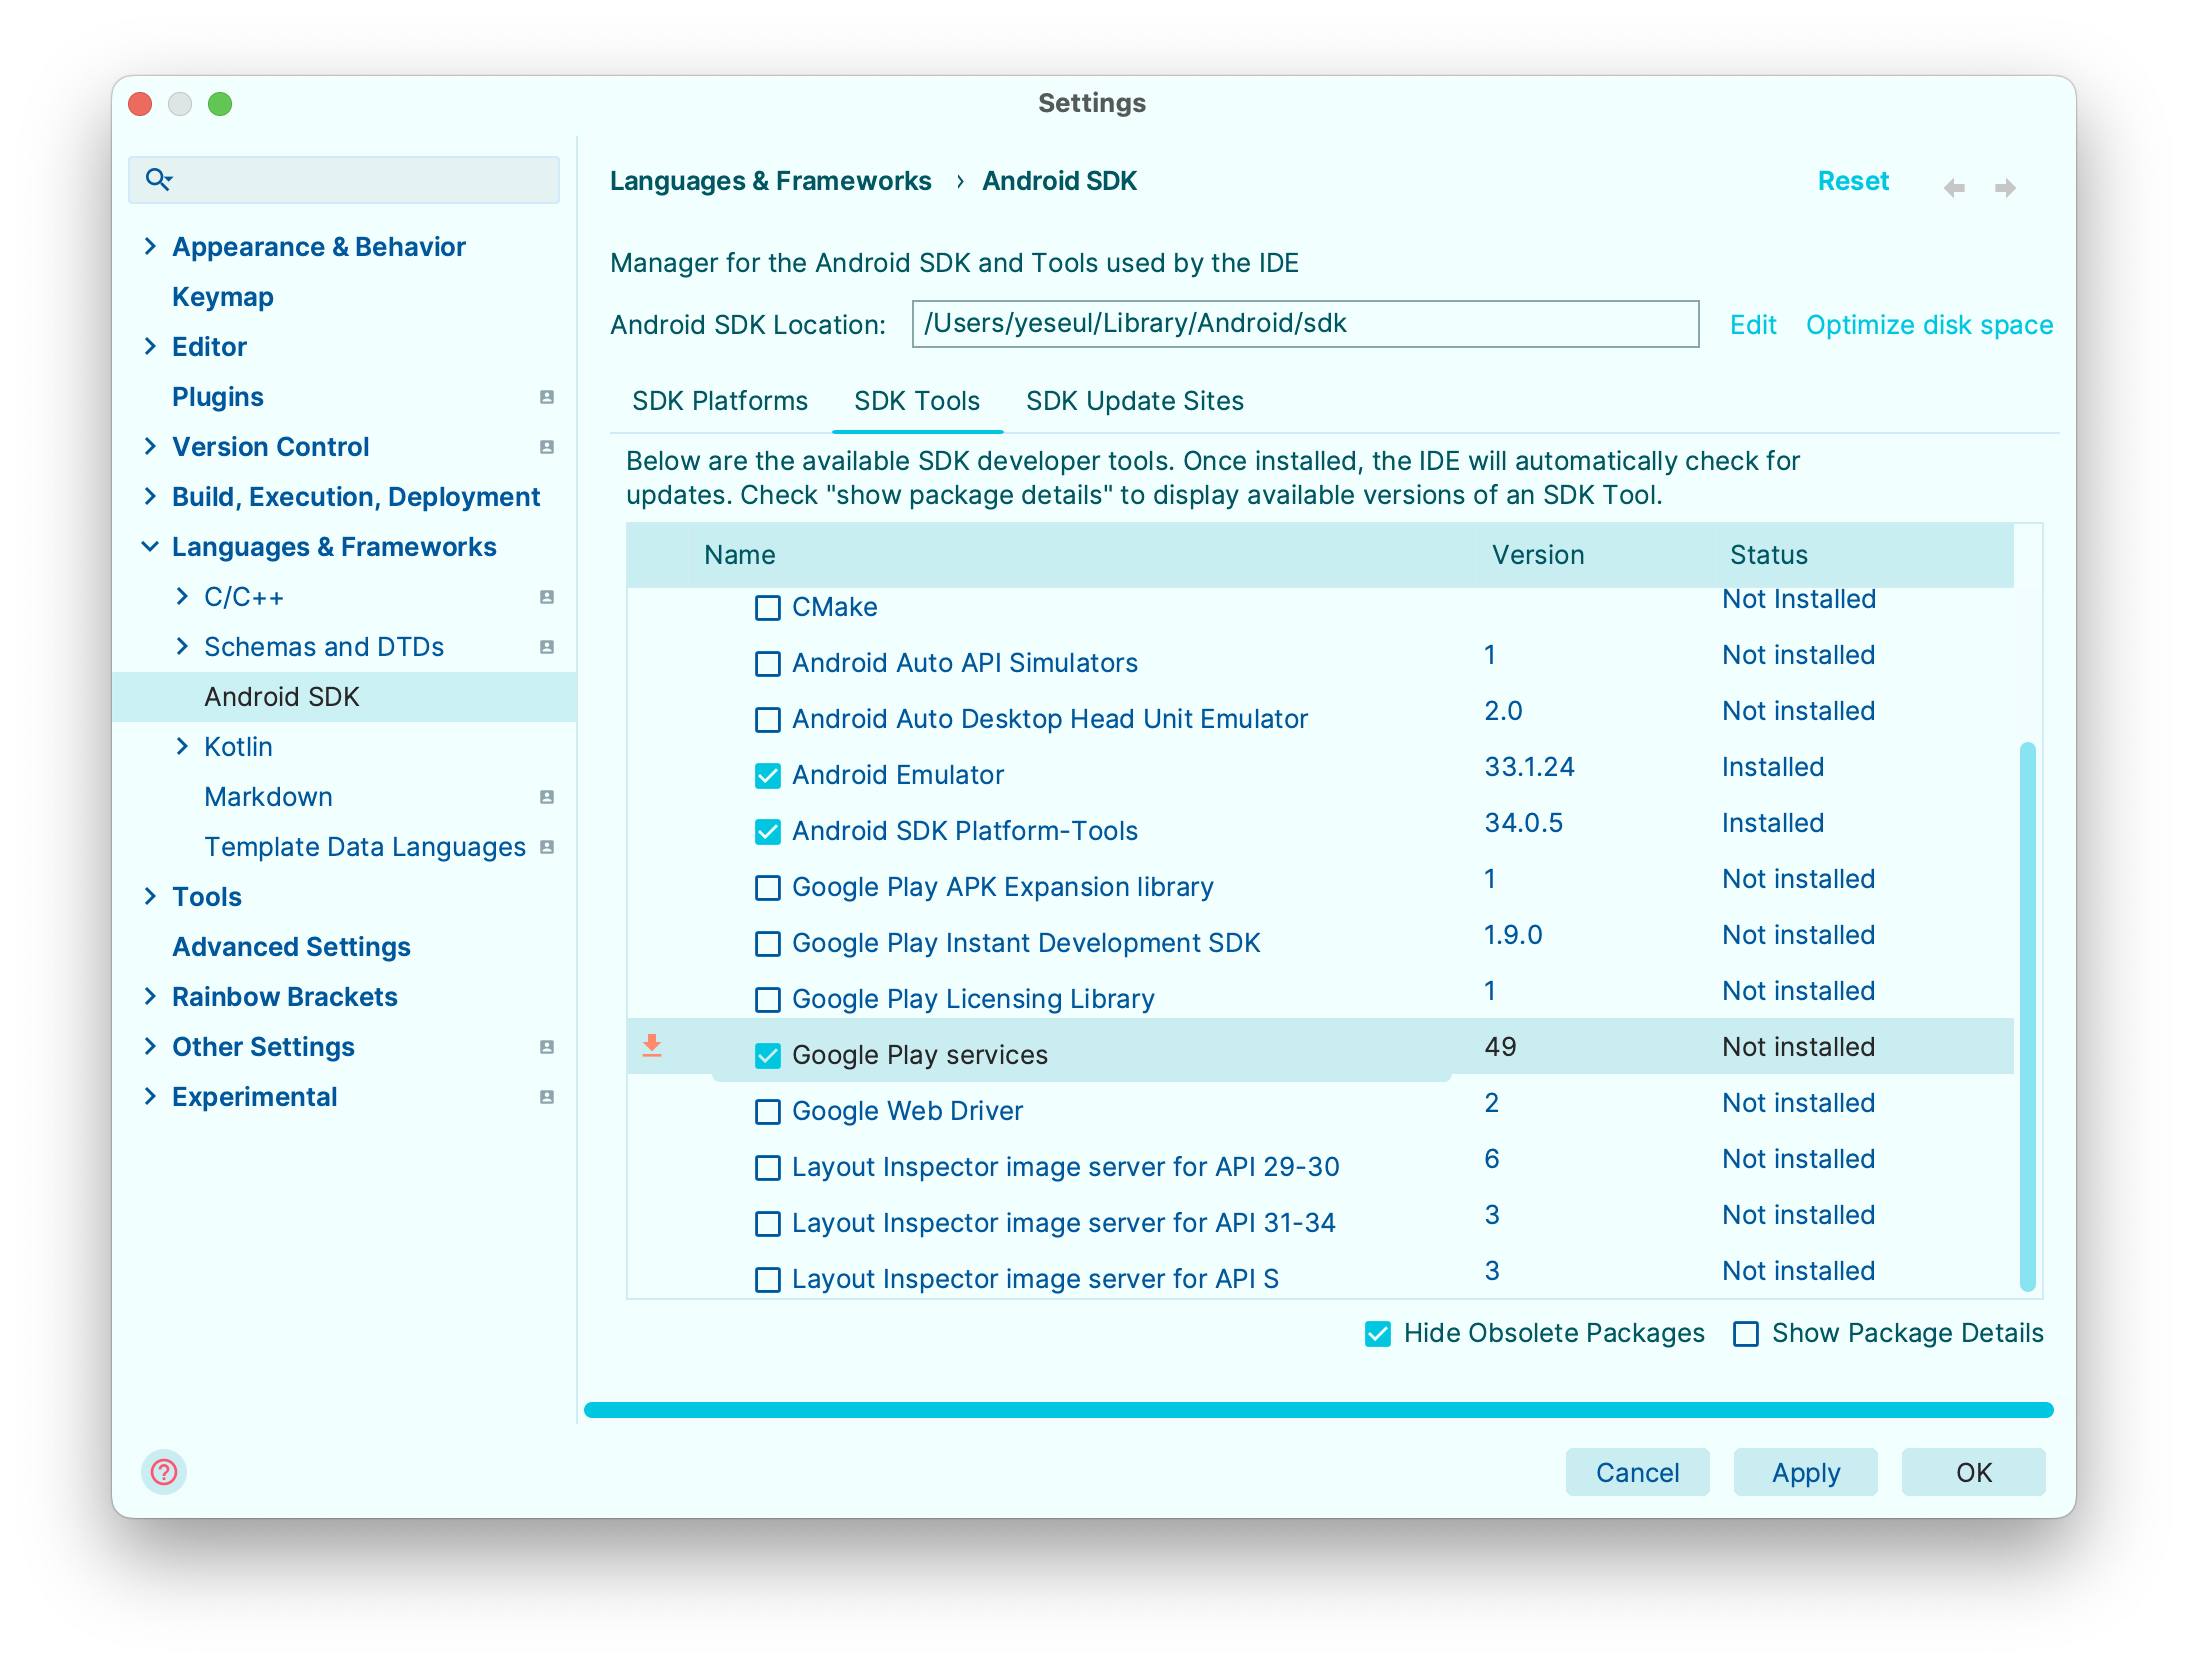Expand the Kotlin tree node

click(182, 746)
